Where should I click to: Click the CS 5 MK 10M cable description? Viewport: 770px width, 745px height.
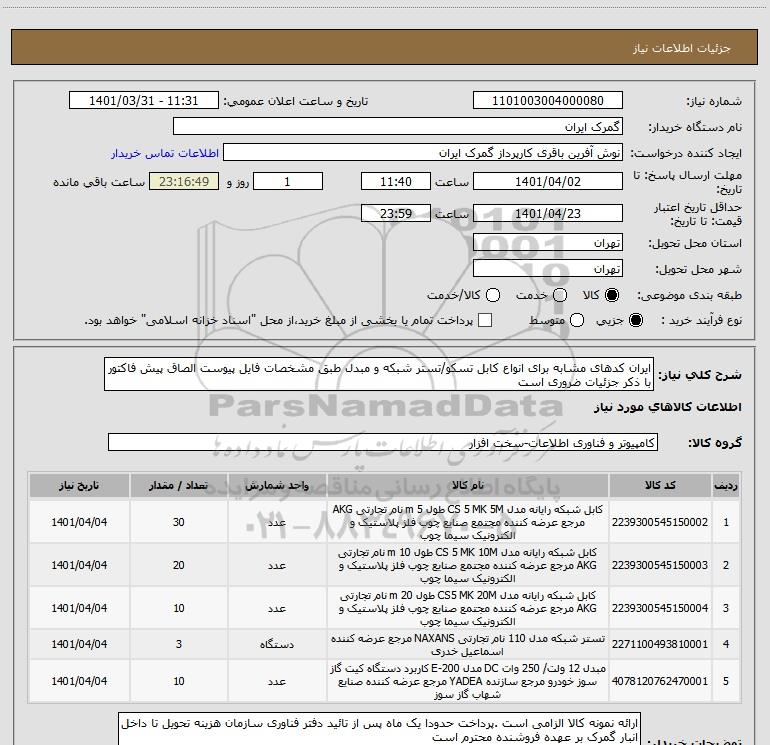pyautogui.click(x=468, y=565)
